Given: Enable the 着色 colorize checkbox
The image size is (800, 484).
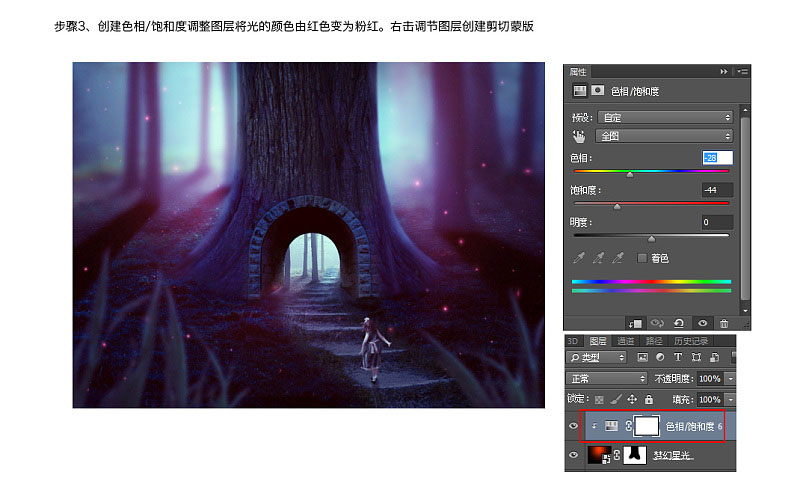Looking at the screenshot, I should [x=642, y=258].
